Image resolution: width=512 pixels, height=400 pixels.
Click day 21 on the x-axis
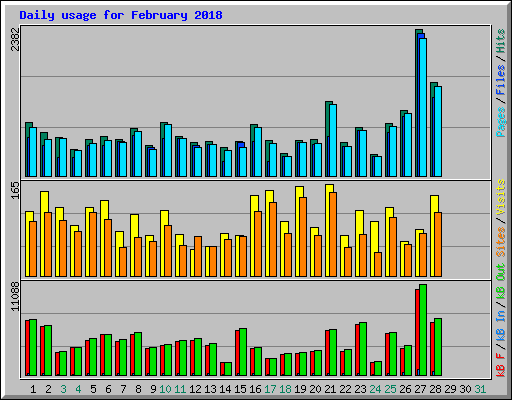click(330, 389)
